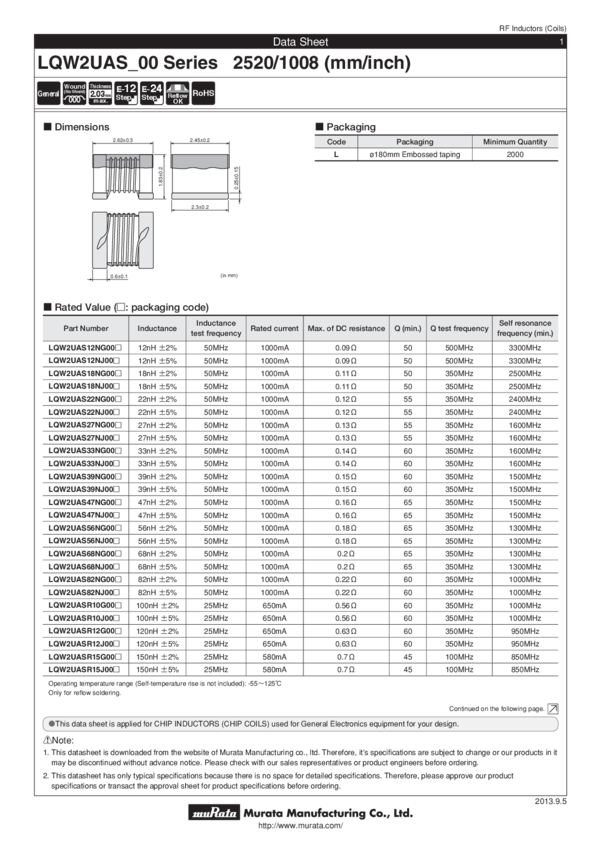The image size is (601, 850).
Task: Click the Only for reflow soldering note
Action: tap(85, 693)
